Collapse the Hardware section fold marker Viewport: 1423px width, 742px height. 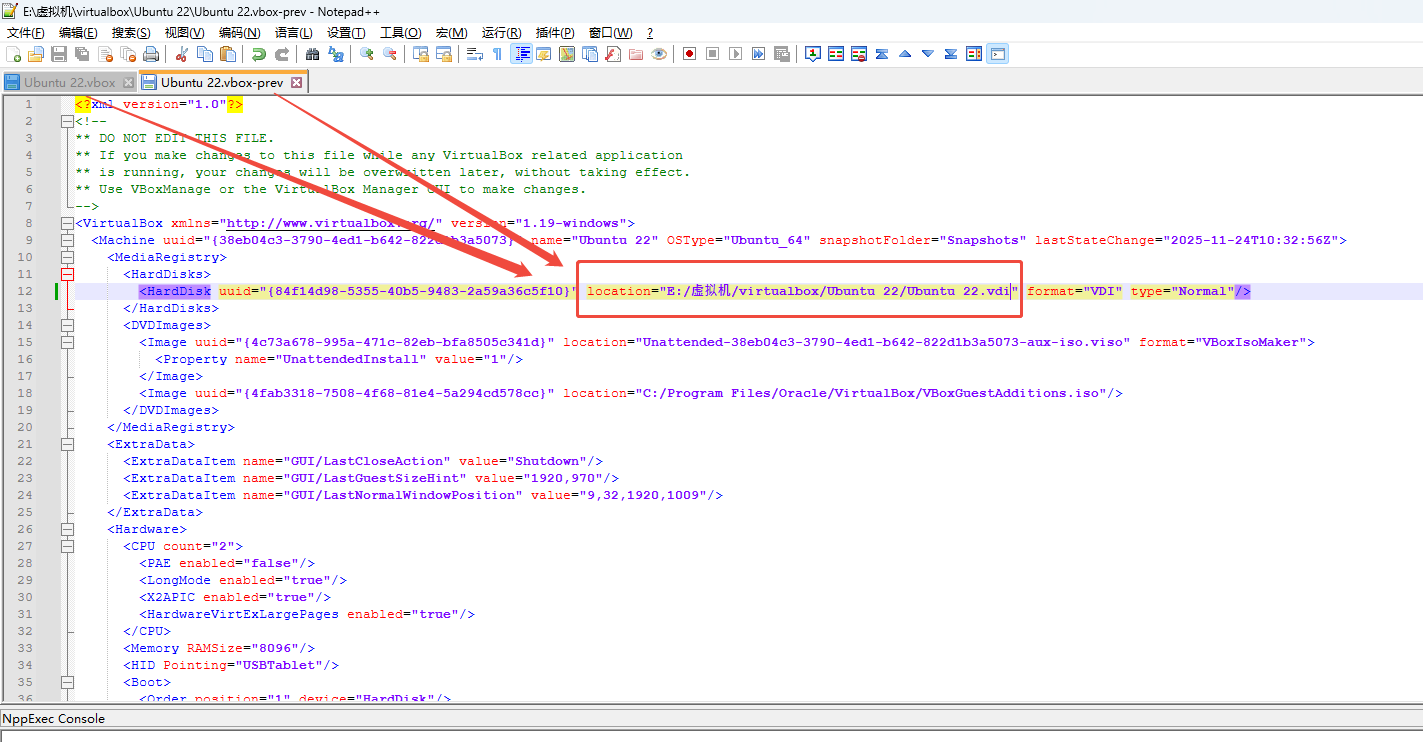pyautogui.click(x=68, y=529)
